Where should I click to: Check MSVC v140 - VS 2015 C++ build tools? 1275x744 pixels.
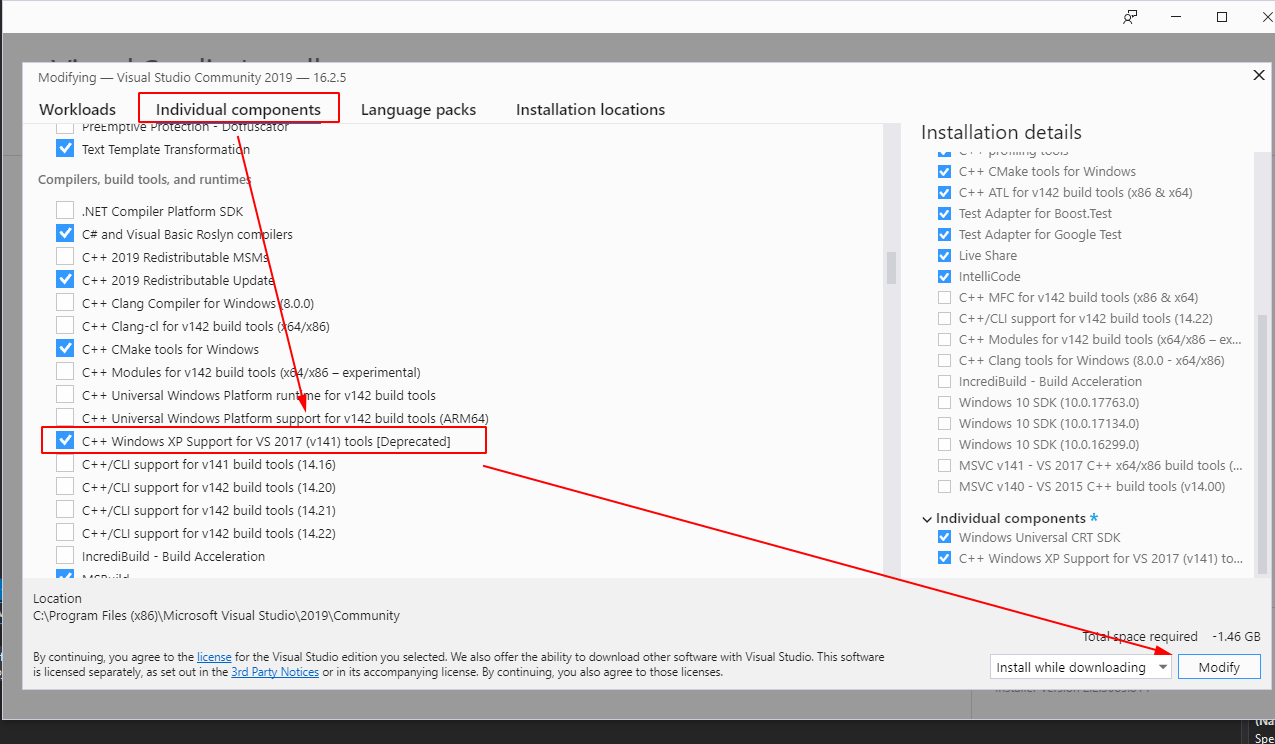[945, 486]
